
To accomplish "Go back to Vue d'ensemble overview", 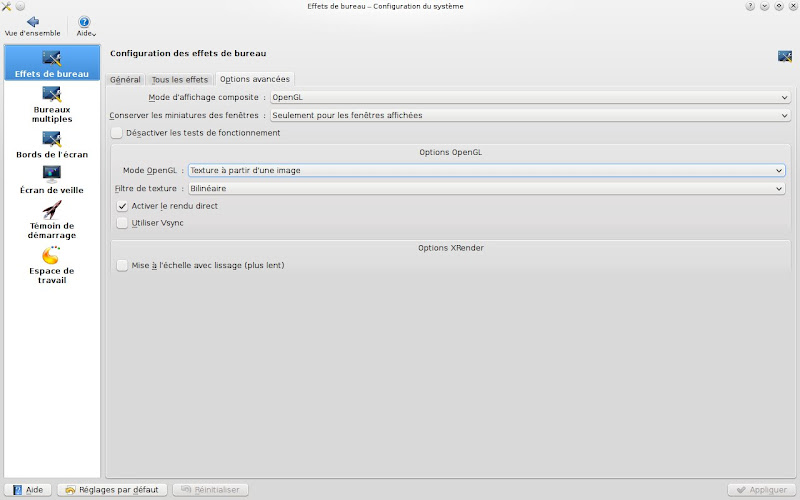I will (x=33, y=27).
